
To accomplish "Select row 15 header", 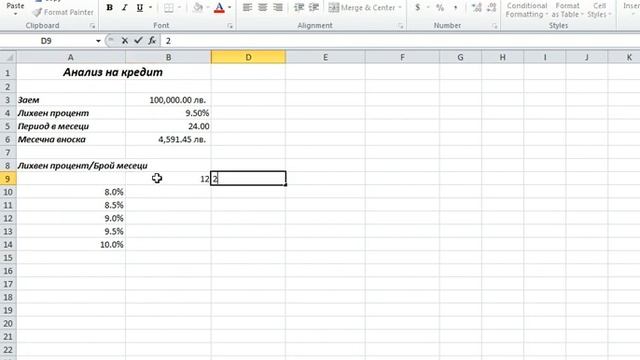I will (8, 258).
